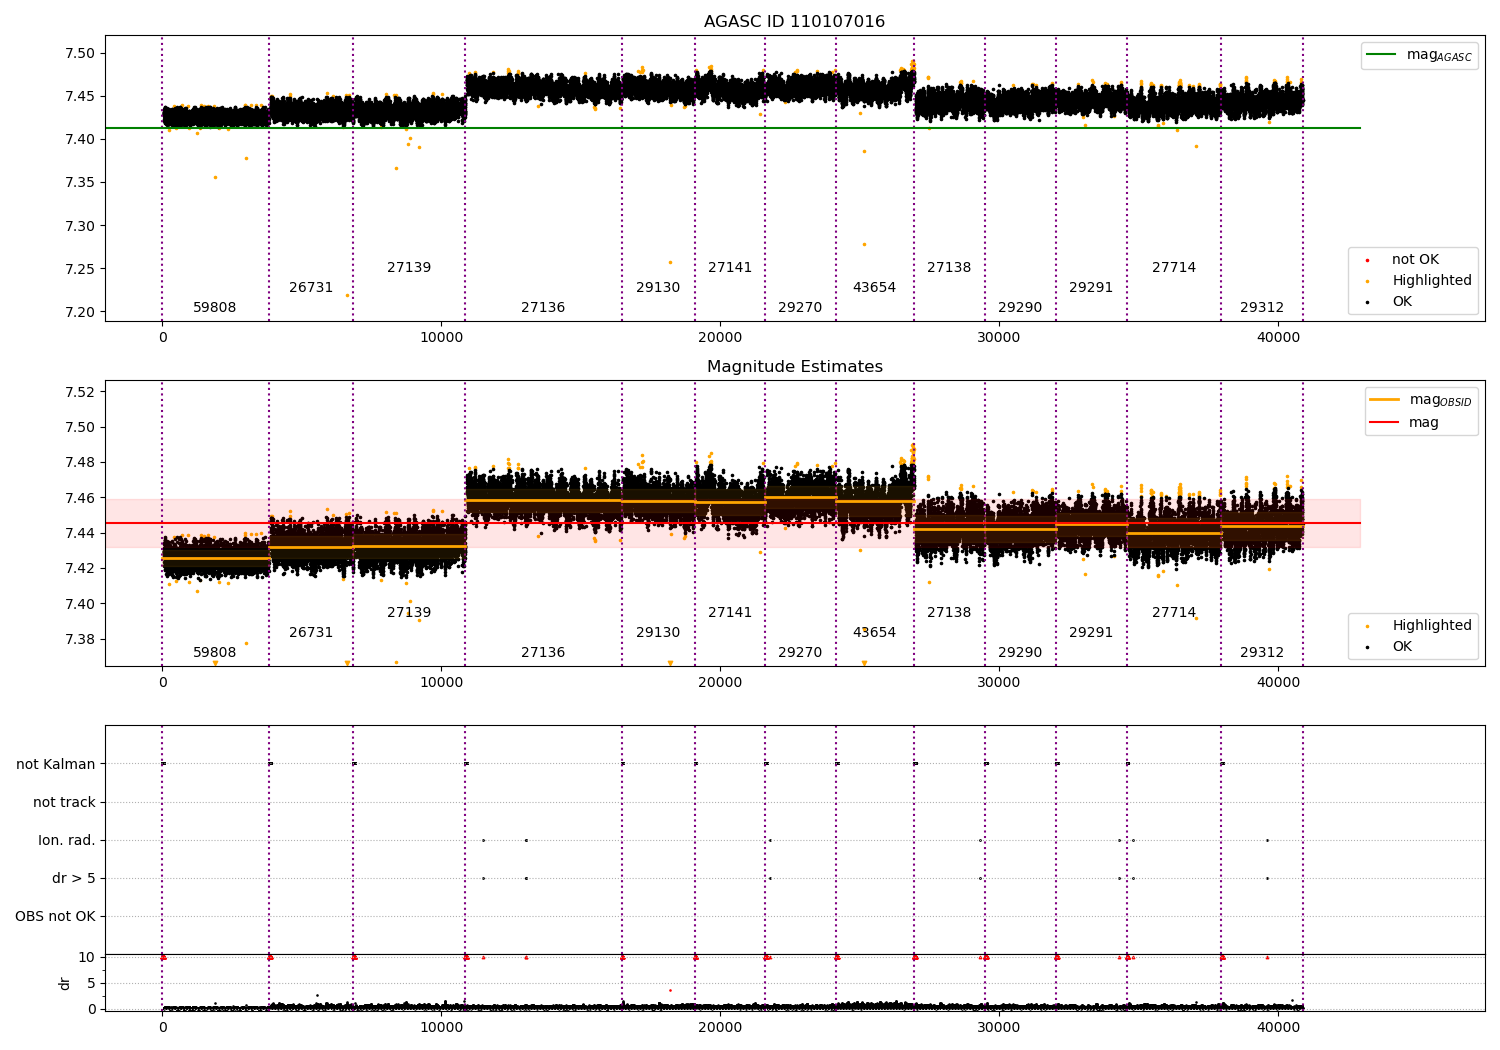Click obsid label 29290 in Magnitude Estimates plot

coord(1020,653)
